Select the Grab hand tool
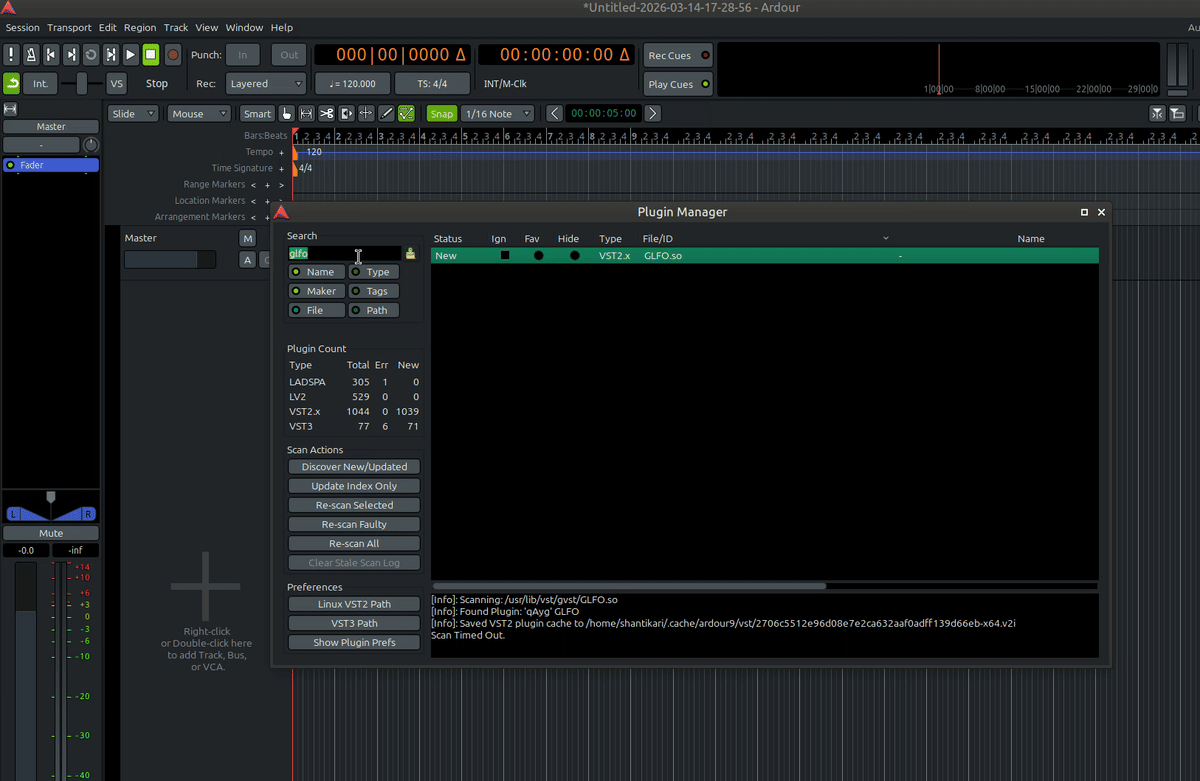 [288, 113]
